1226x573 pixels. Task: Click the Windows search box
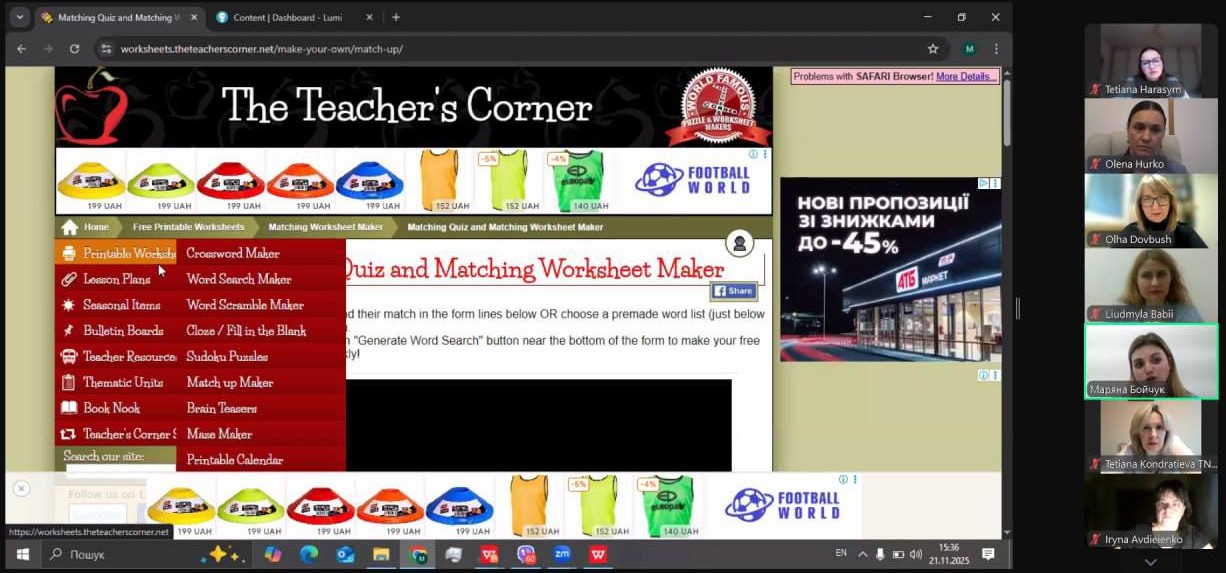pyautogui.click(x=120, y=554)
